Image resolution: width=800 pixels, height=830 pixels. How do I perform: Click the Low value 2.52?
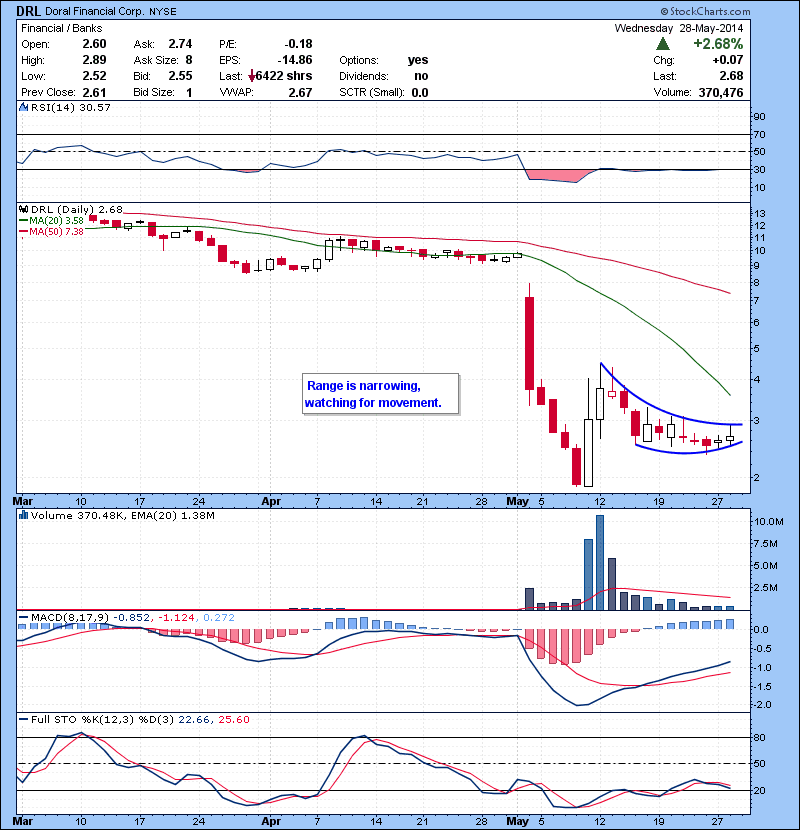94,76
